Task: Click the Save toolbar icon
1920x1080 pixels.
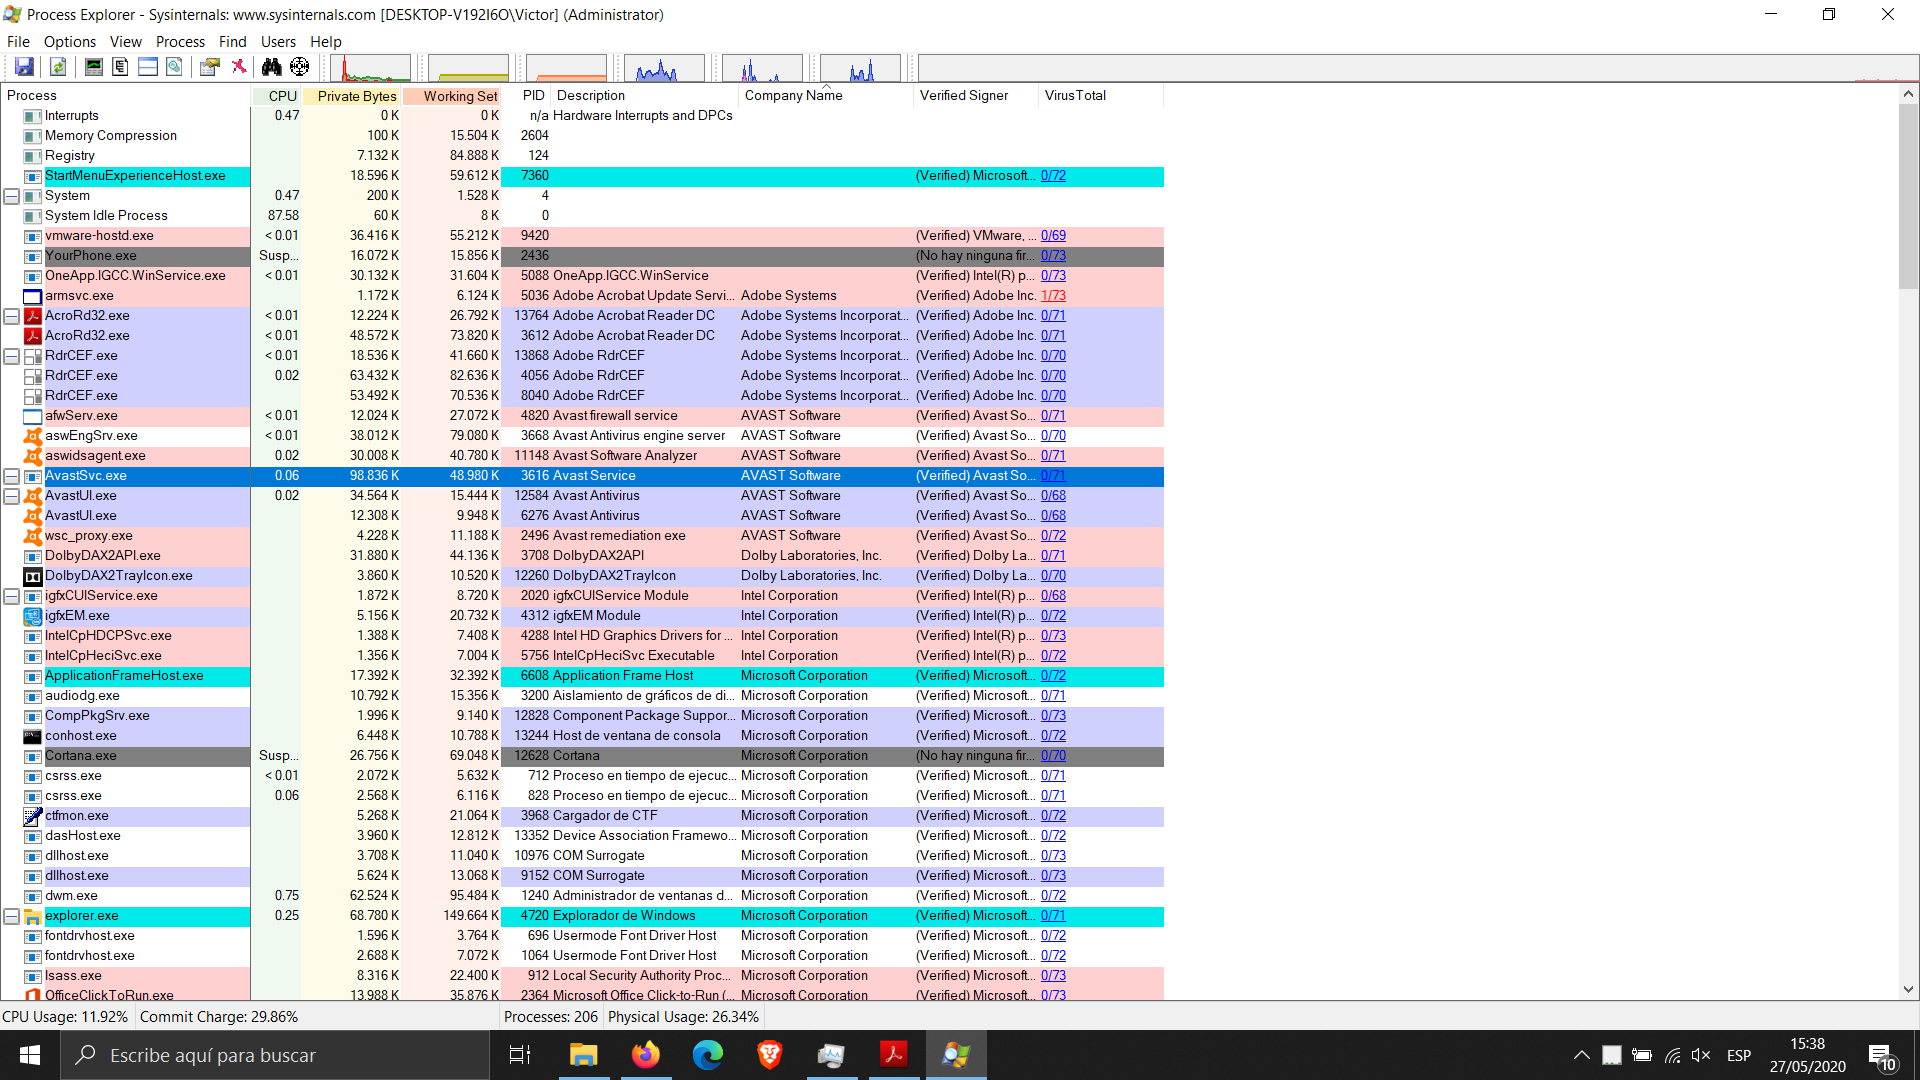Action: (24, 67)
